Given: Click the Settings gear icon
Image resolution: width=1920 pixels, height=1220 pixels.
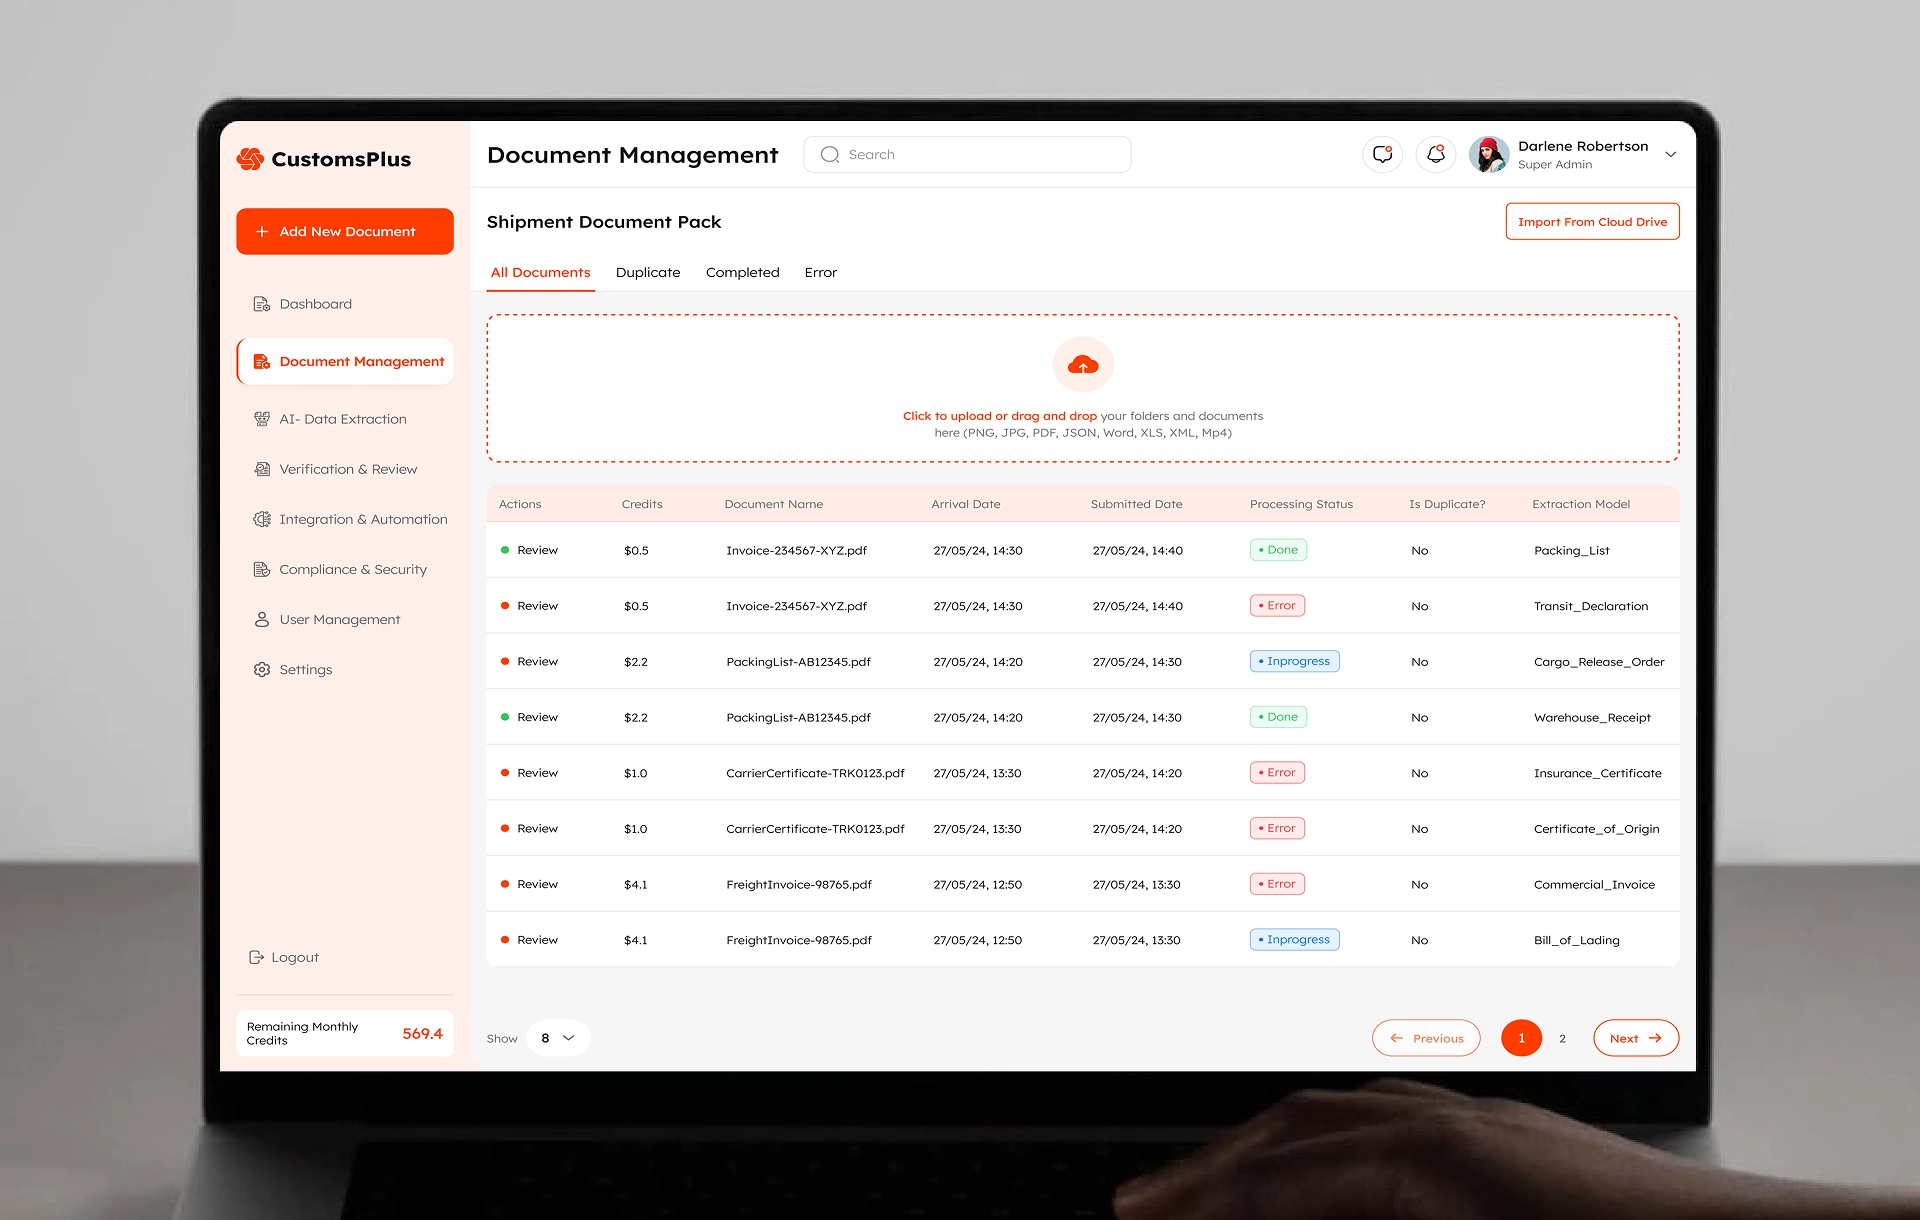Looking at the screenshot, I should tap(261, 669).
